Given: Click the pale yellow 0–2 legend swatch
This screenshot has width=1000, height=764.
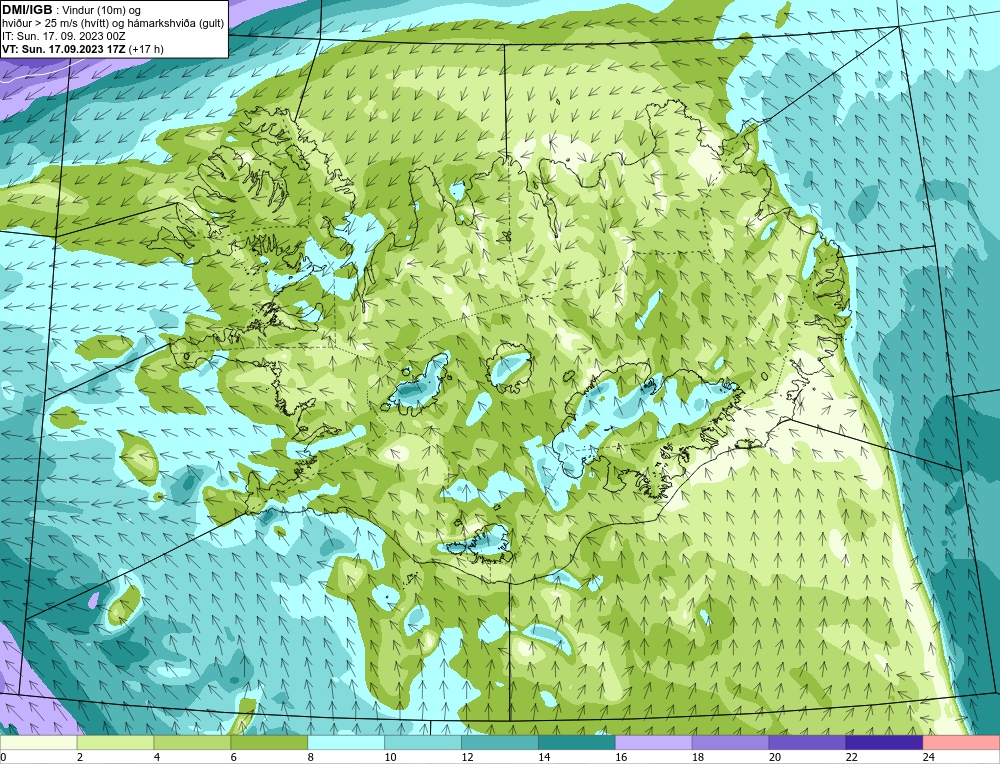Looking at the screenshot, I should pos(38,743).
